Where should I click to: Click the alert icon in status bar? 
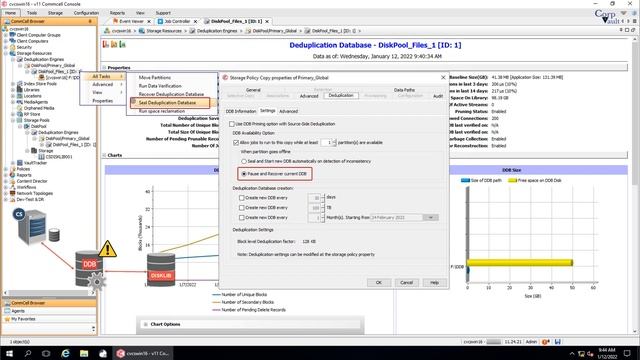(545, 342)
